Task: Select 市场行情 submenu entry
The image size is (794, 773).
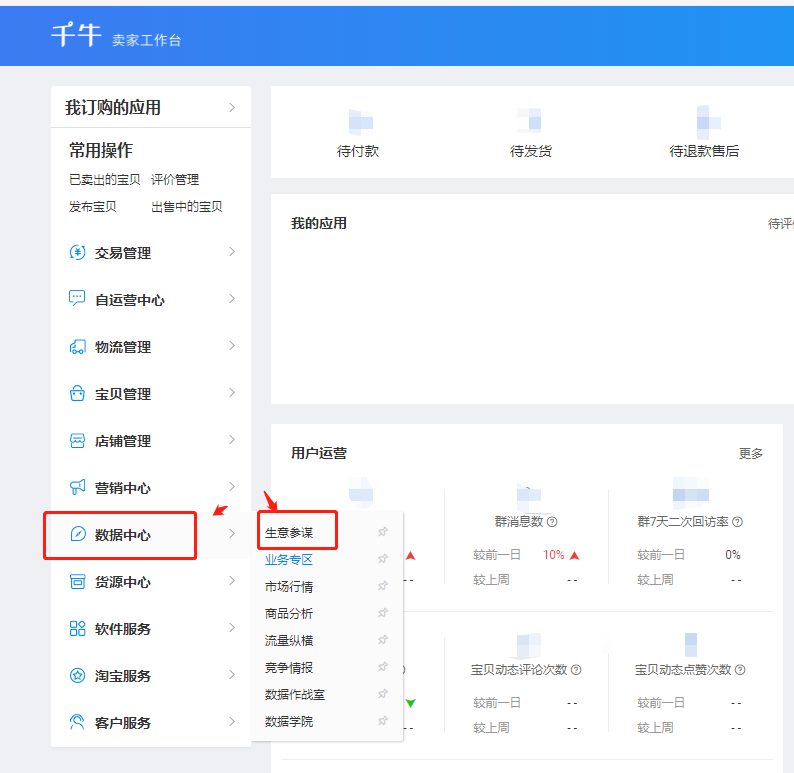Action: (289, 587)
